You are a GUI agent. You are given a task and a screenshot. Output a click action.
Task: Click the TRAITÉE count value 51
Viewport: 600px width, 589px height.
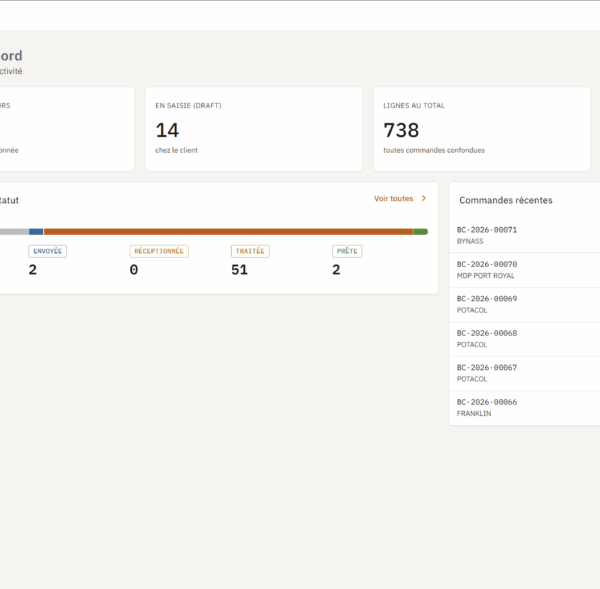239,270
